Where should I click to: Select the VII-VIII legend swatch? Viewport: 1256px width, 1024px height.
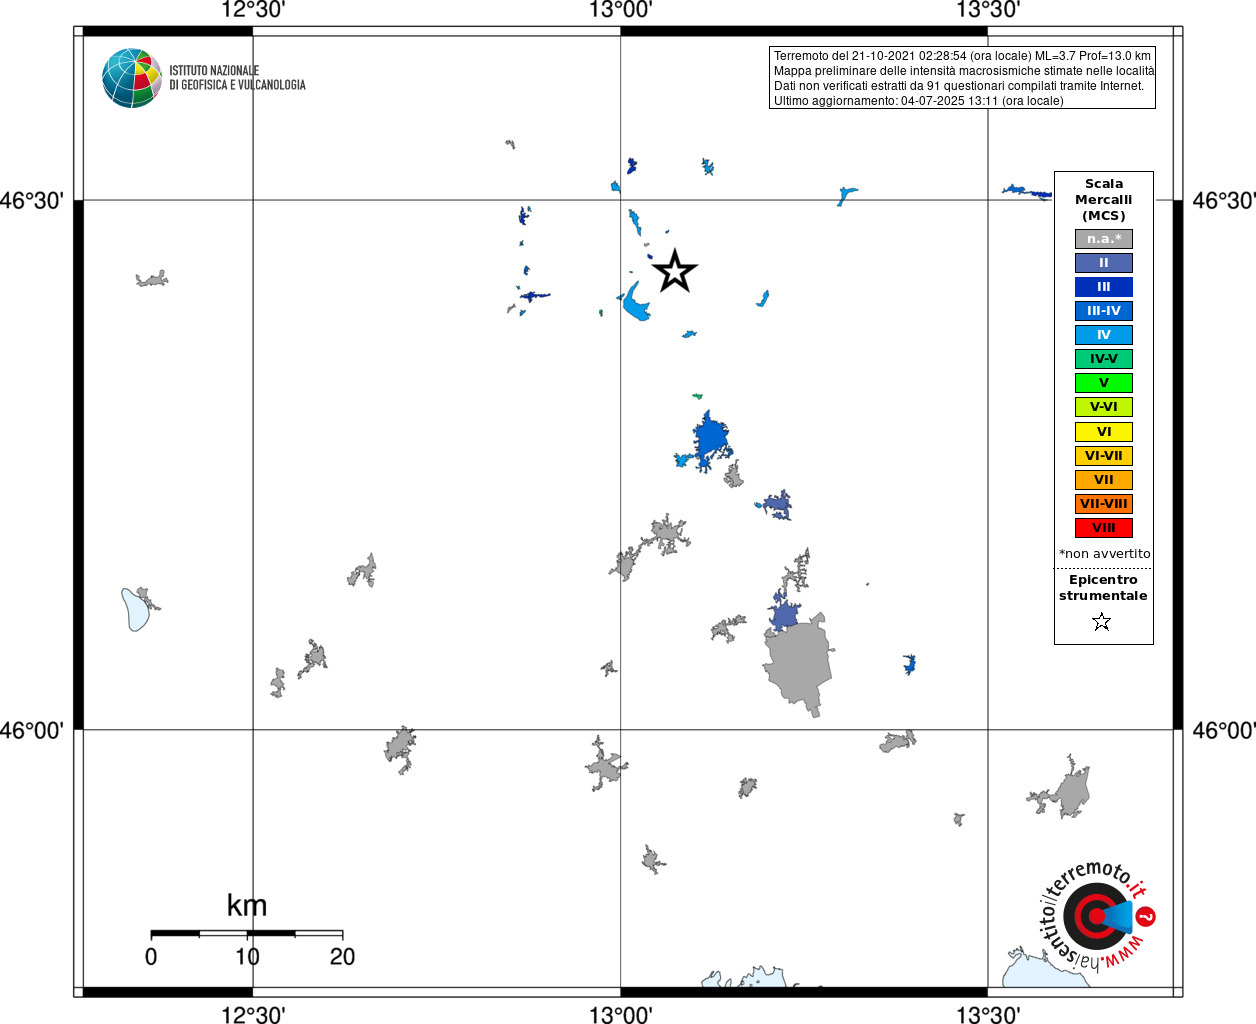tap(1104, 504)
